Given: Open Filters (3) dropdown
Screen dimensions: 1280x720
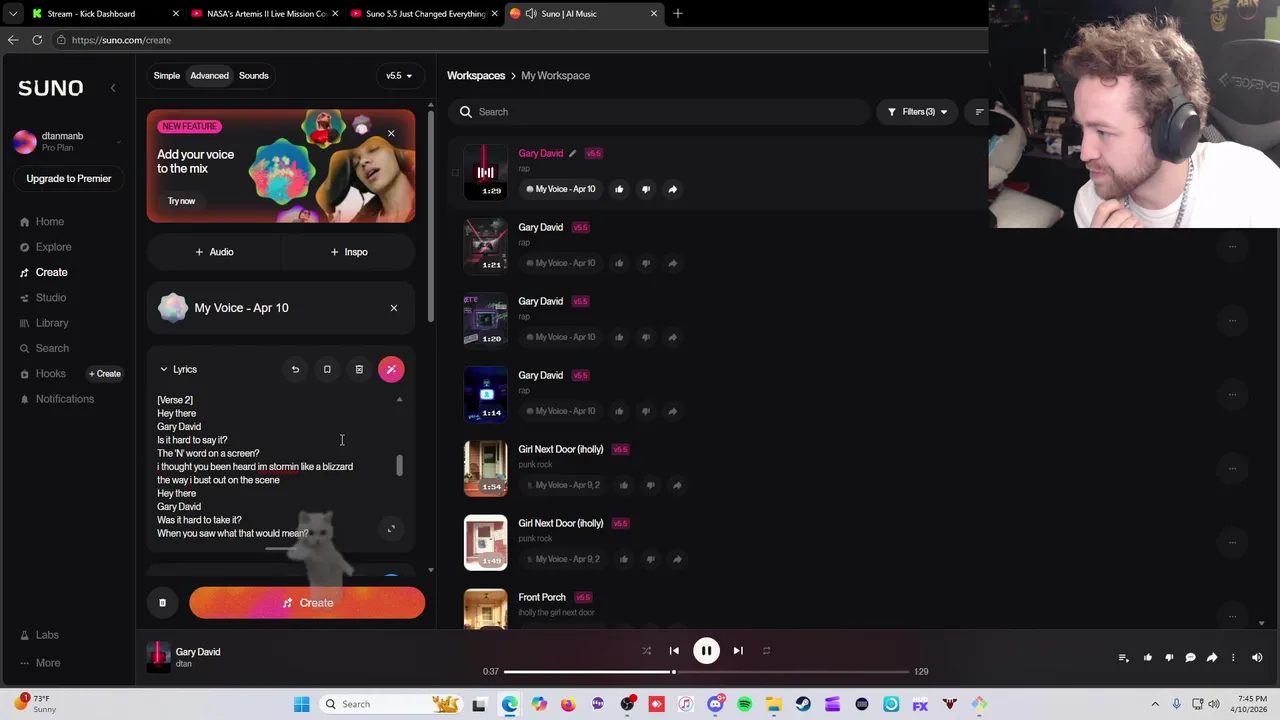Looking at the screenshot, I should (x=917, y=112).
